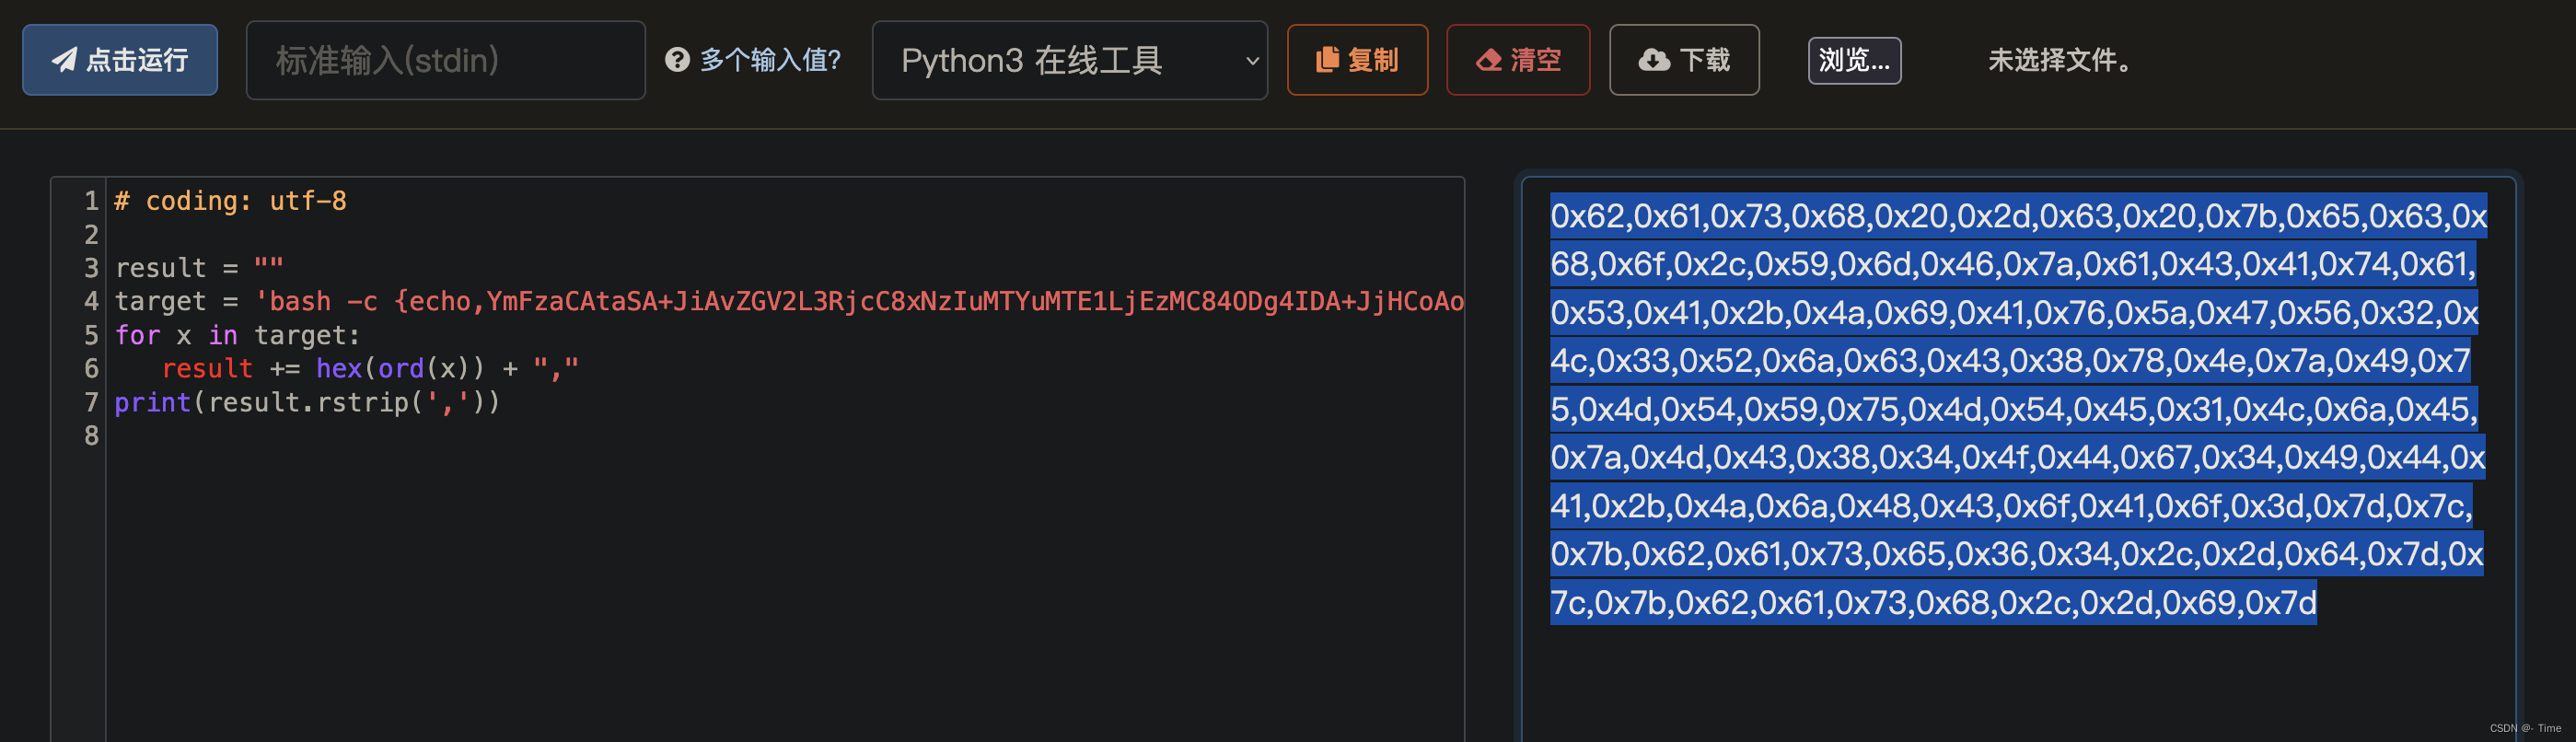The width and height of the screenshot is (2576, 742).
Task: Click output line starting '0x7a,0x4d,0x43'
Action: pyautogui.click(x=2017, y=457)
